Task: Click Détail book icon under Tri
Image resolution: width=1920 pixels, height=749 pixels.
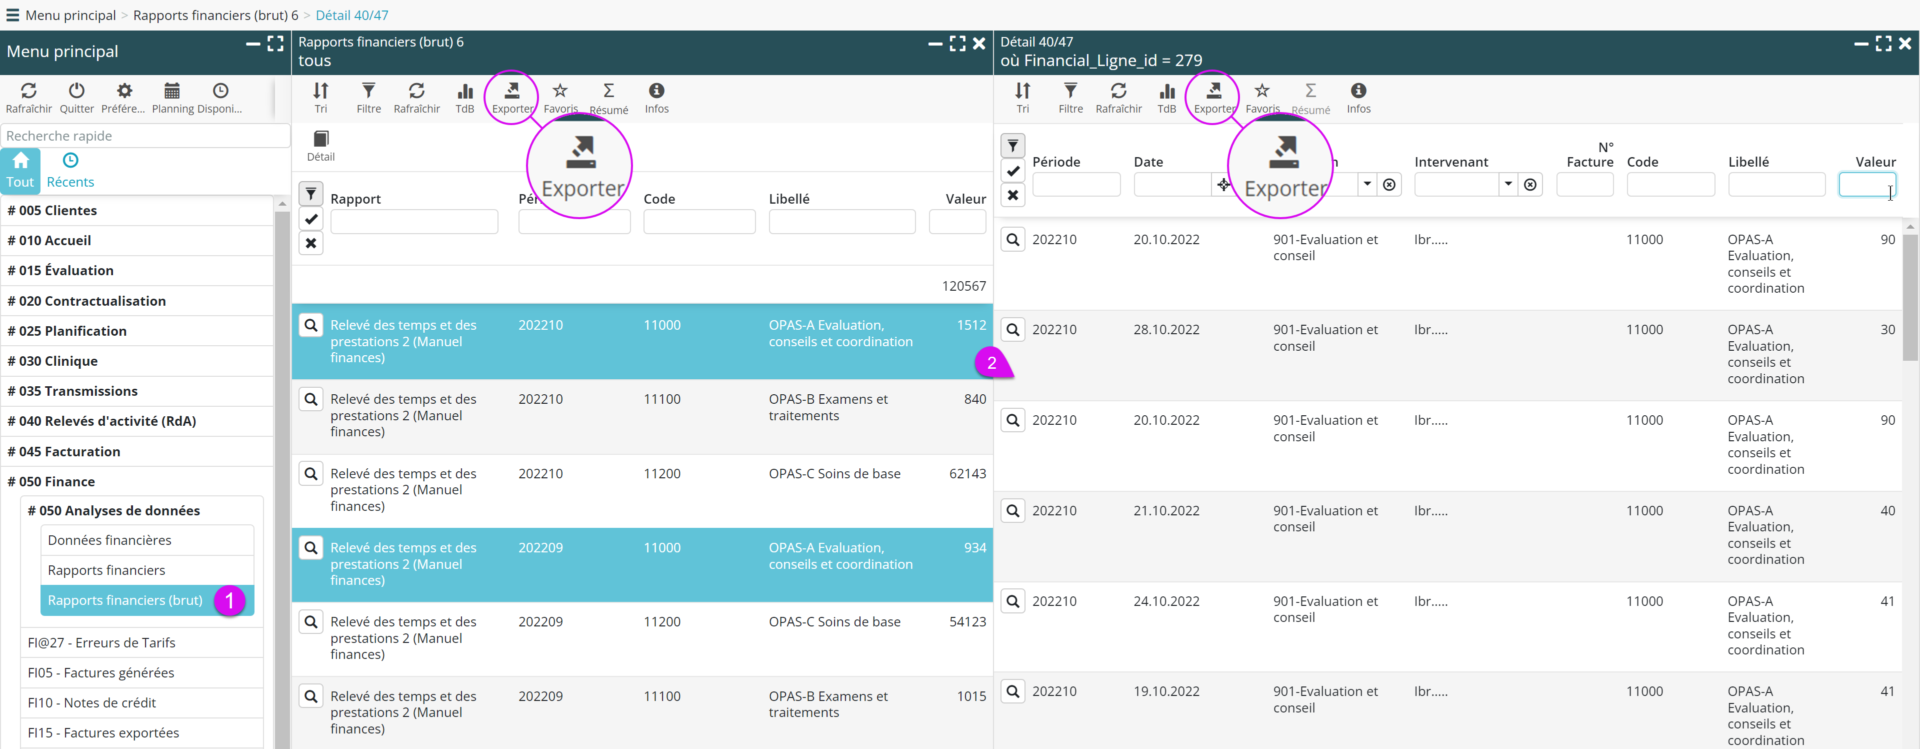Action: (321, 141)
